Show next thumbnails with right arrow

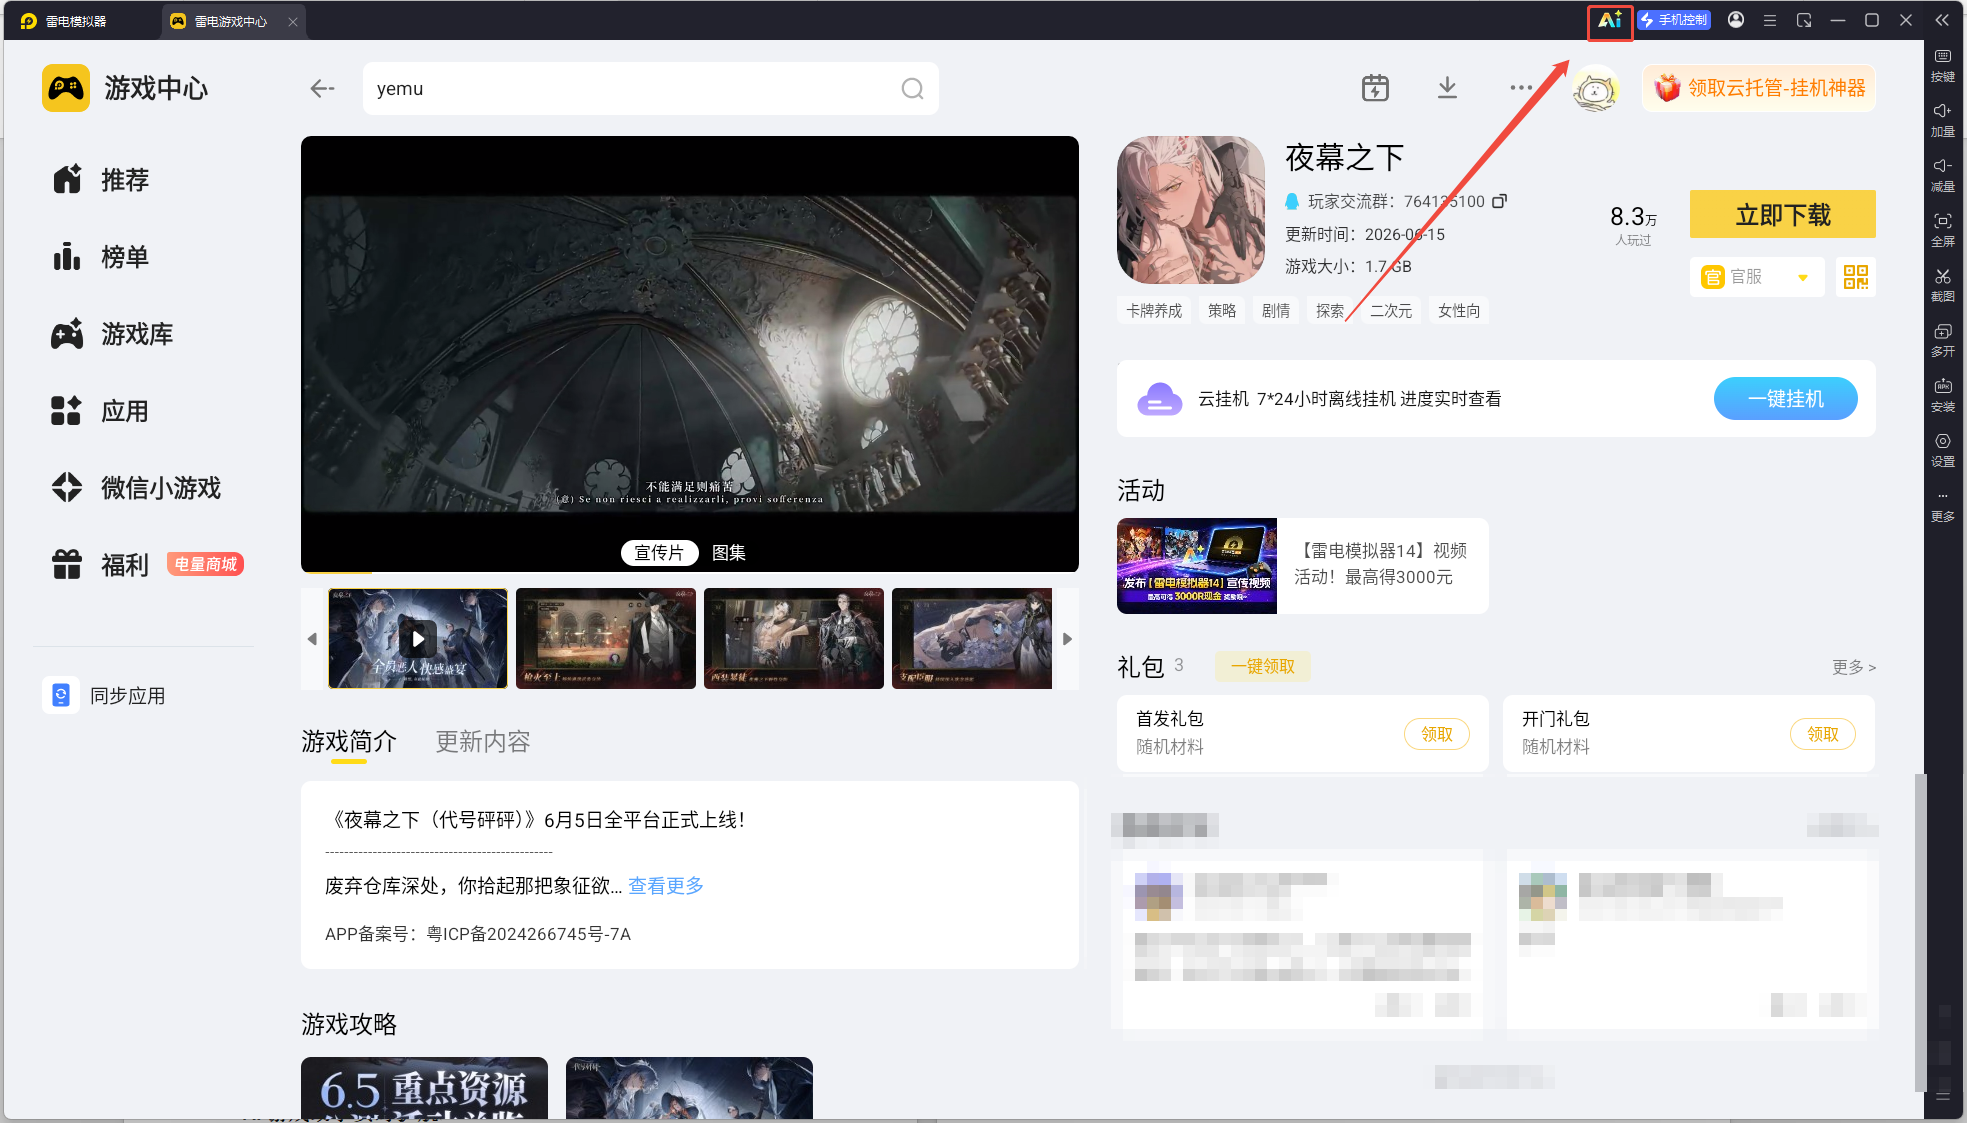pyautogui.click(x=1067, y=638)
